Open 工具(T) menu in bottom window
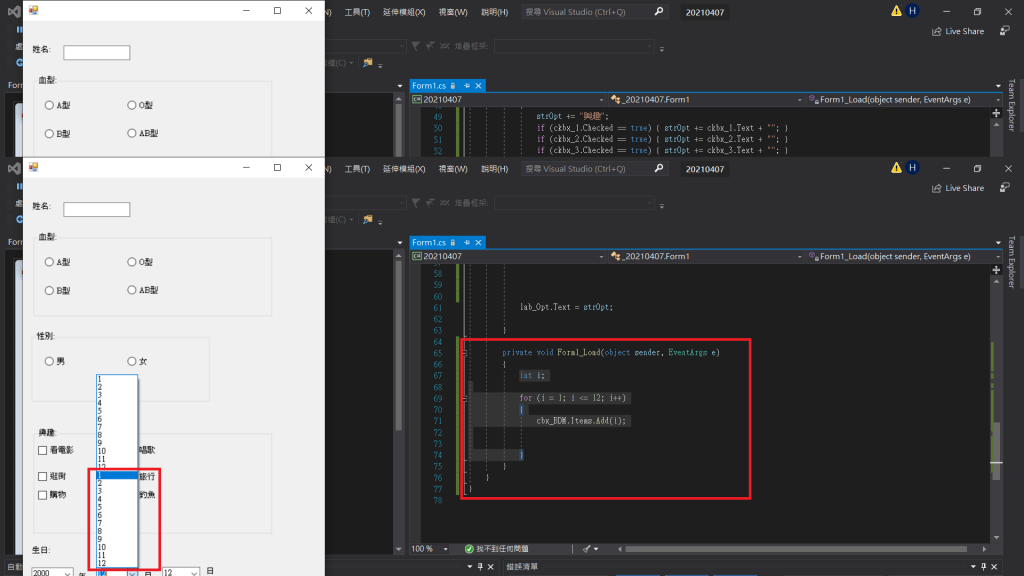1024x576 pixels. pos(357,168)
